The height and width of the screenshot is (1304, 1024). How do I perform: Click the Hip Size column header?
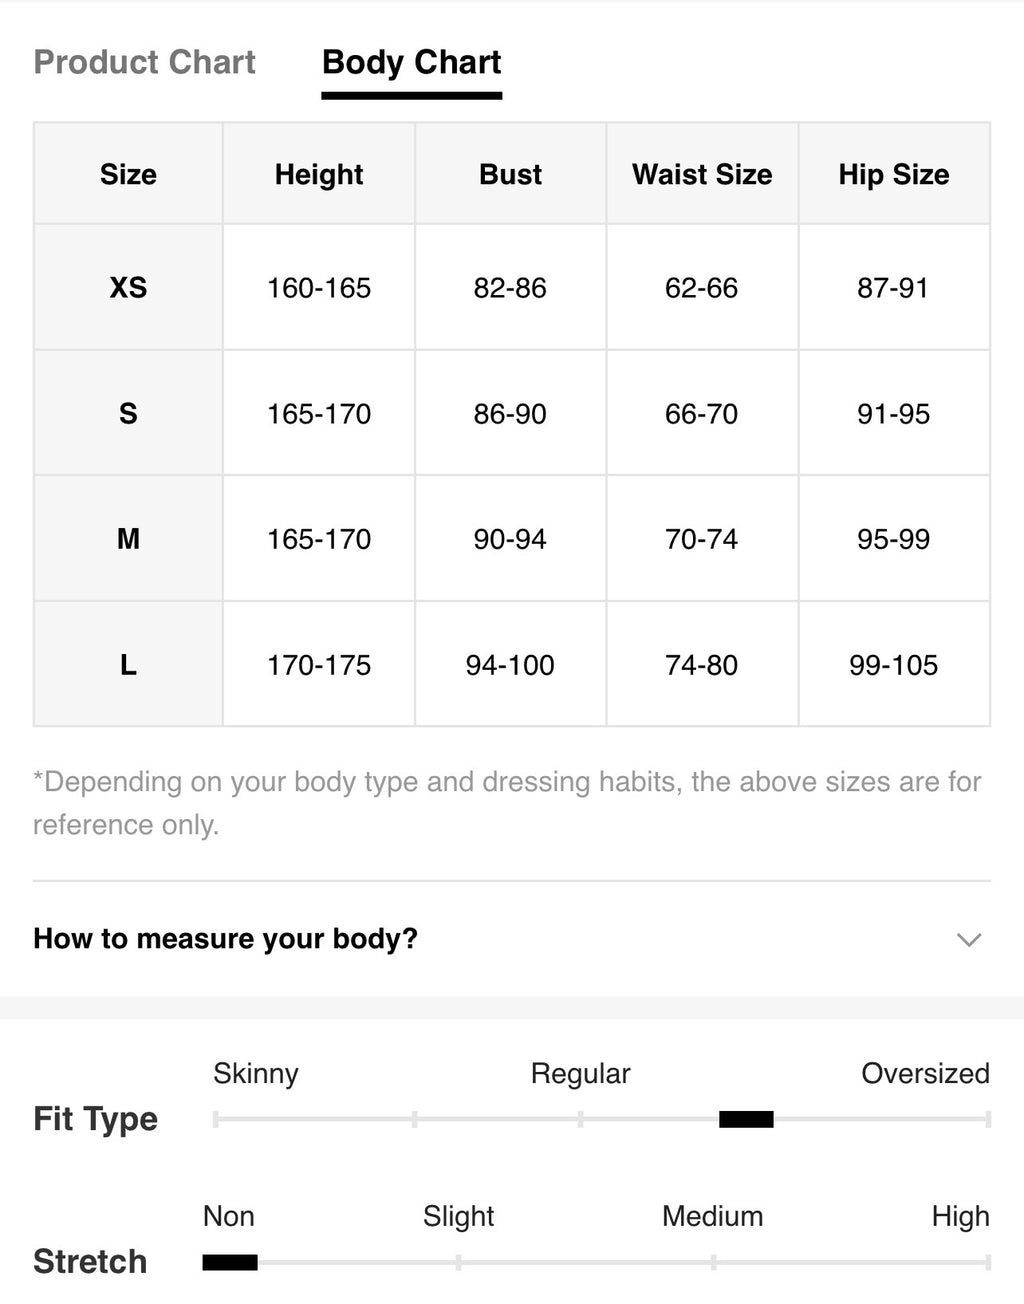tap(894, 174)
